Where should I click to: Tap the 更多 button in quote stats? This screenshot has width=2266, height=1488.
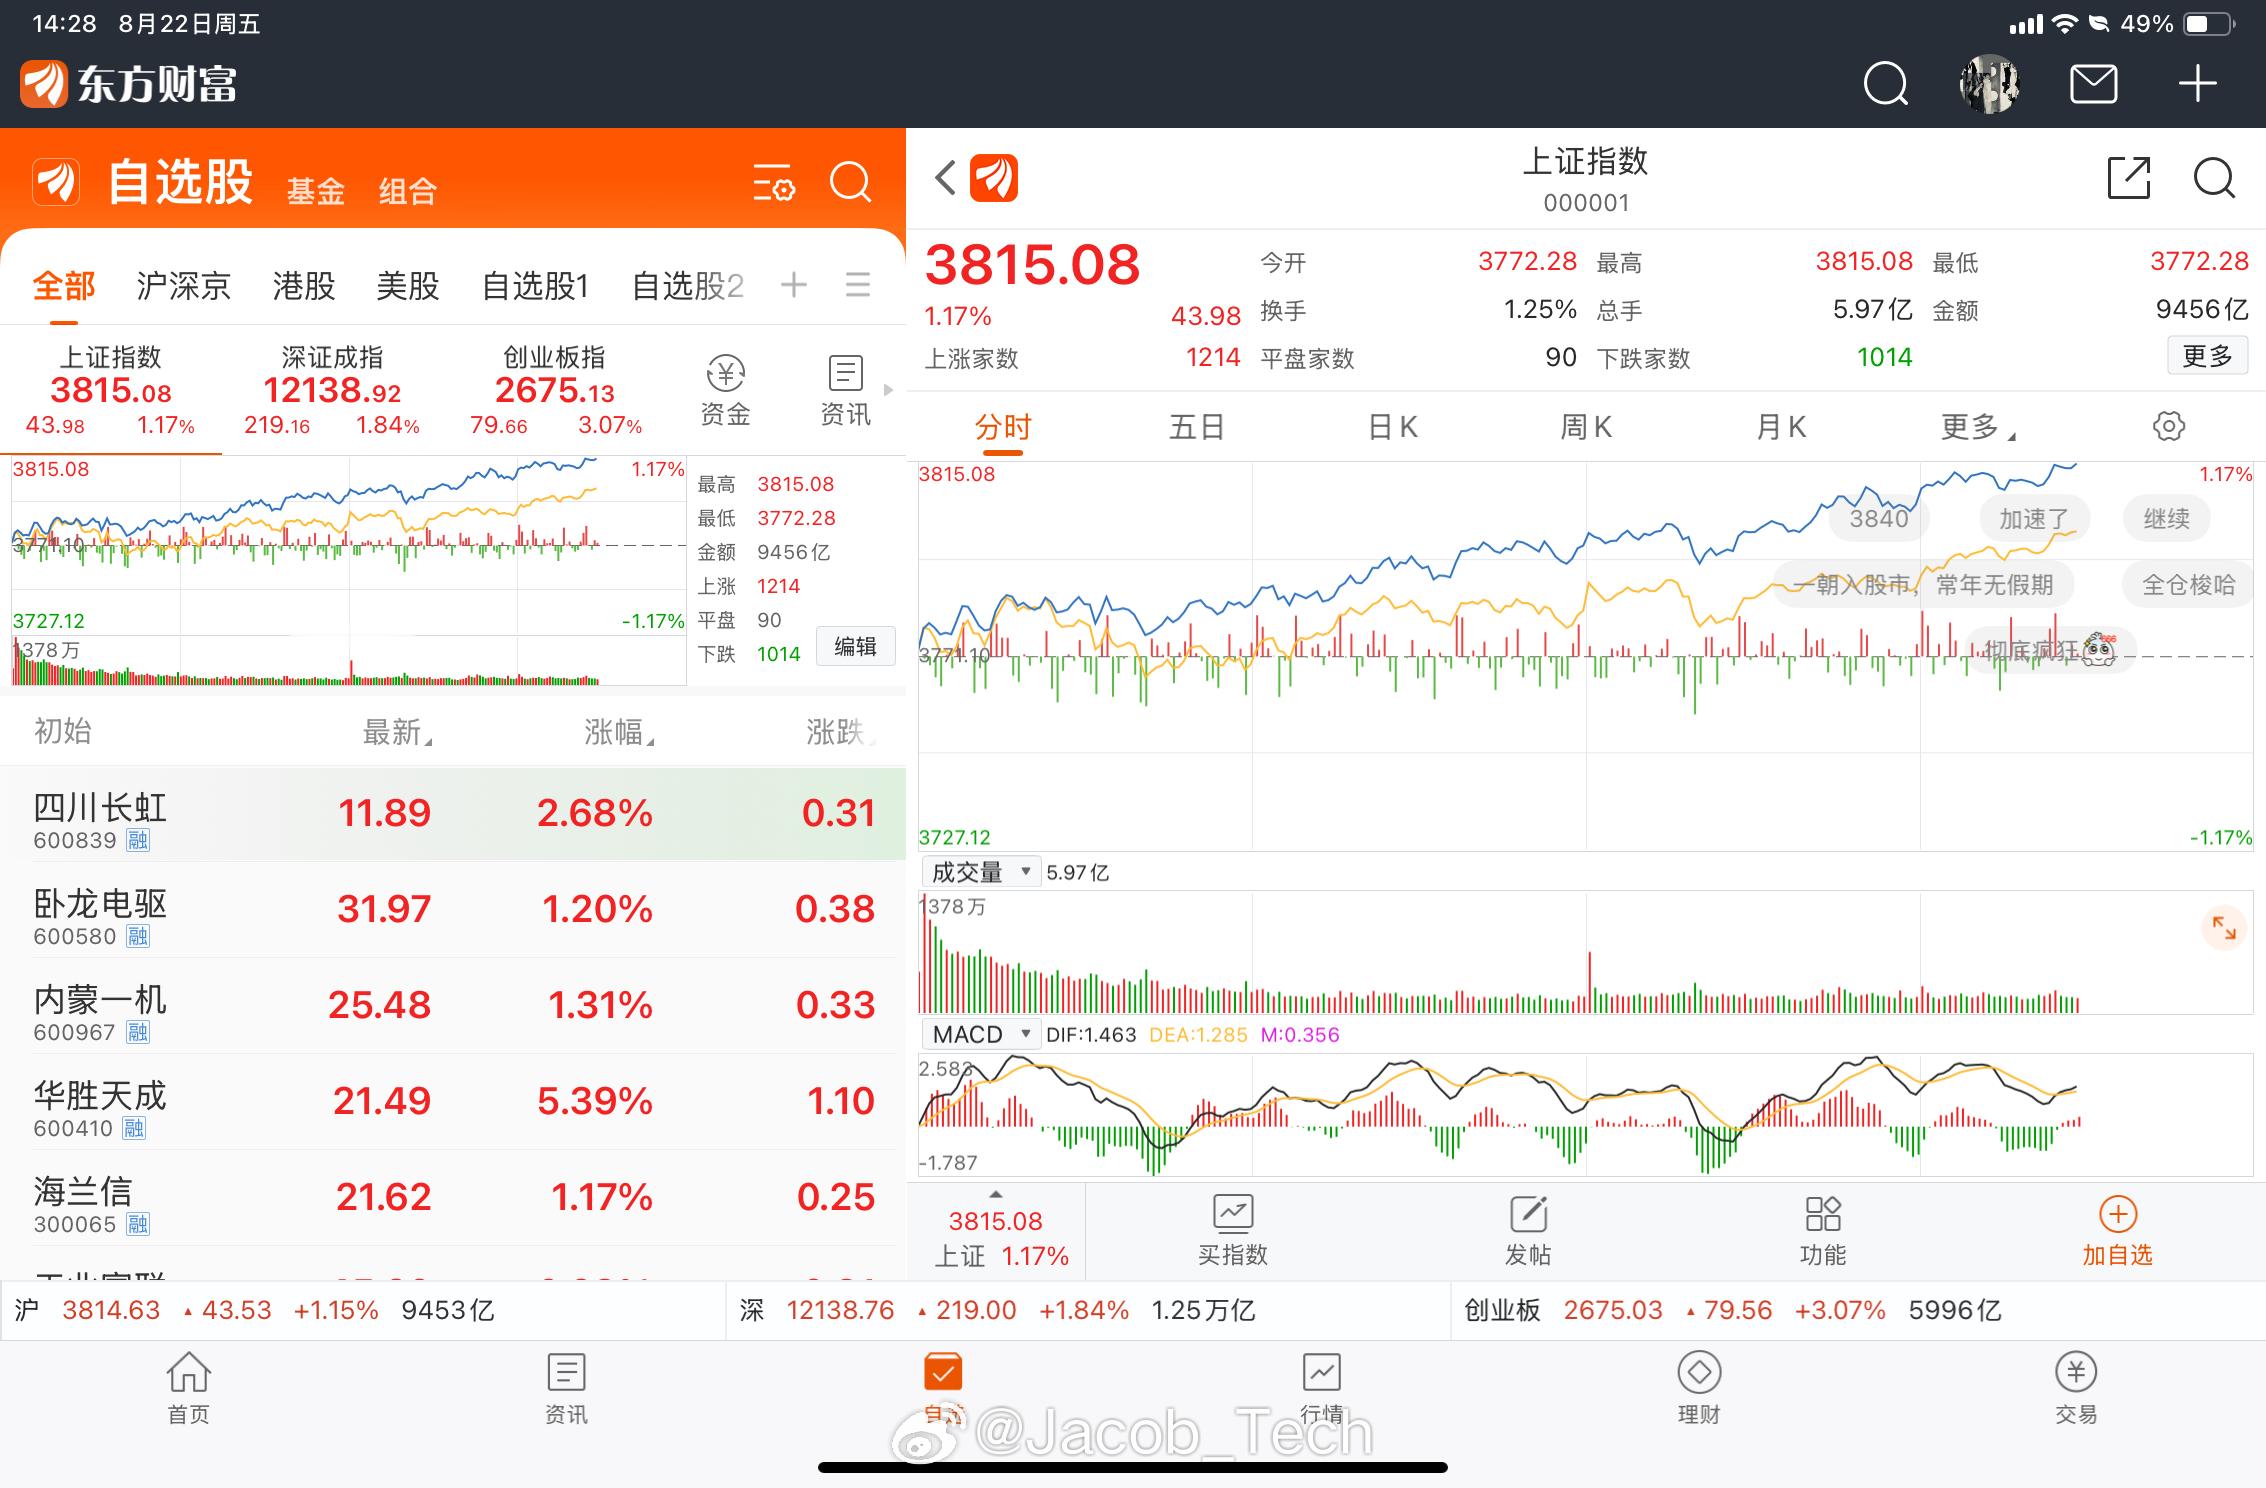(2207, 355)
